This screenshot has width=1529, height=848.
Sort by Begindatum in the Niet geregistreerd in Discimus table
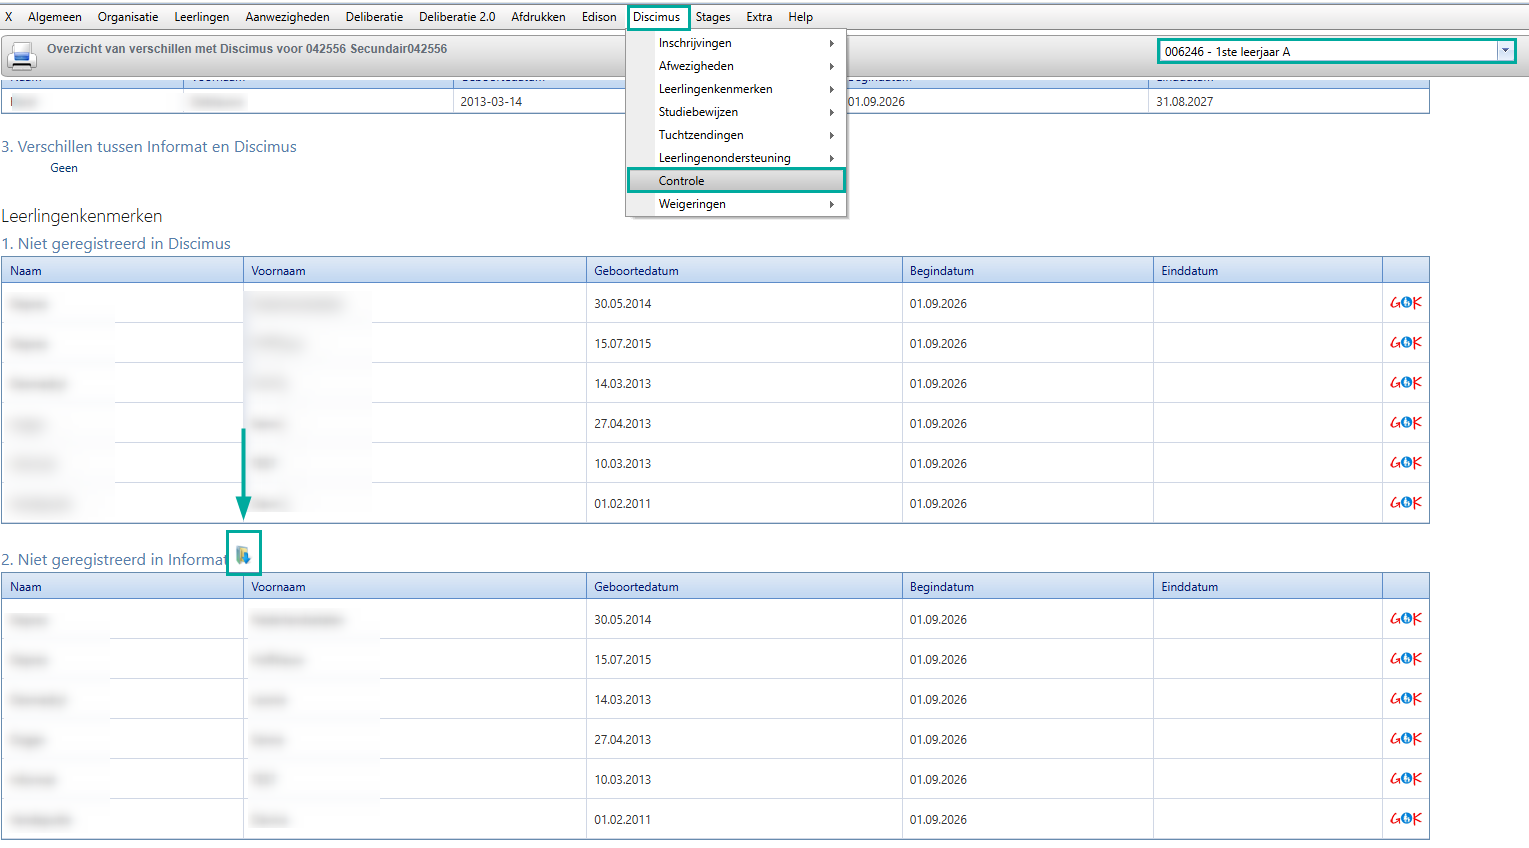tap(1028, 271)
